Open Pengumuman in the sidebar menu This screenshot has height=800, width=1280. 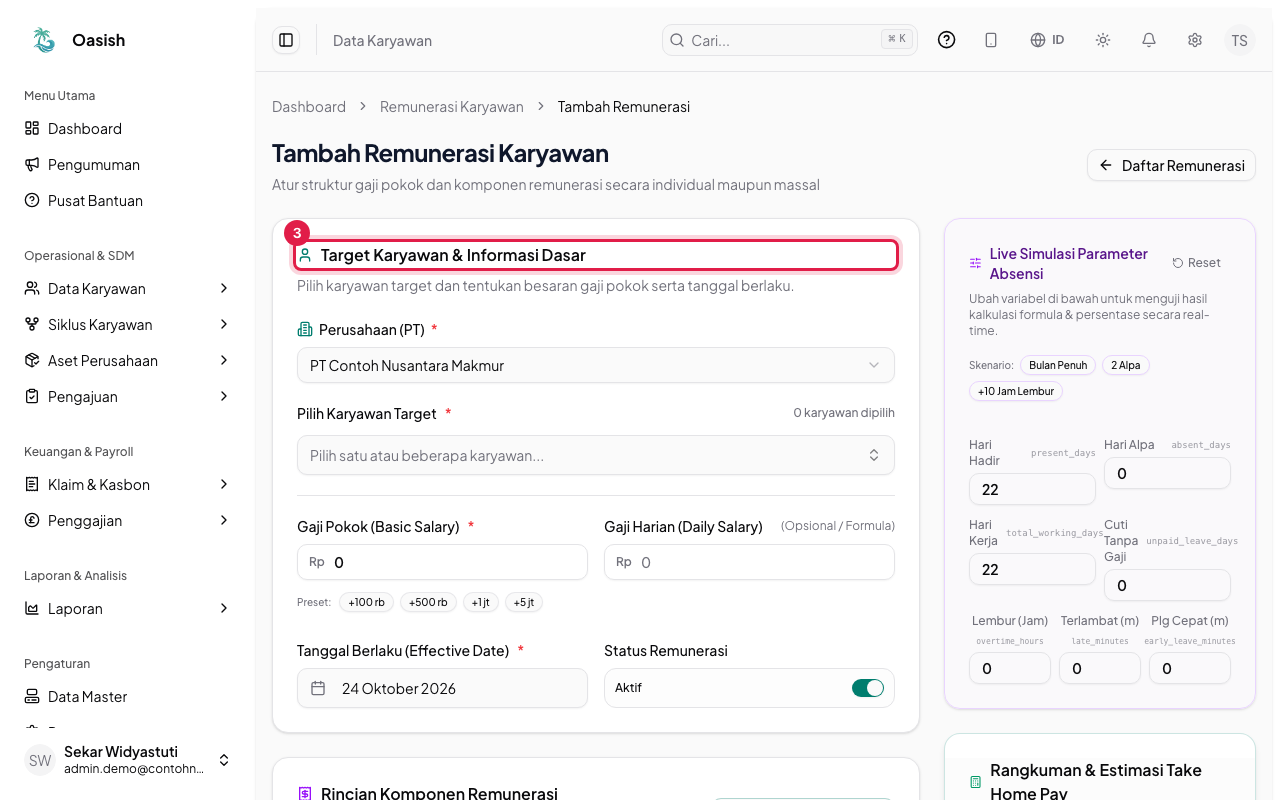pyautogui.click(x=128, y=164)
